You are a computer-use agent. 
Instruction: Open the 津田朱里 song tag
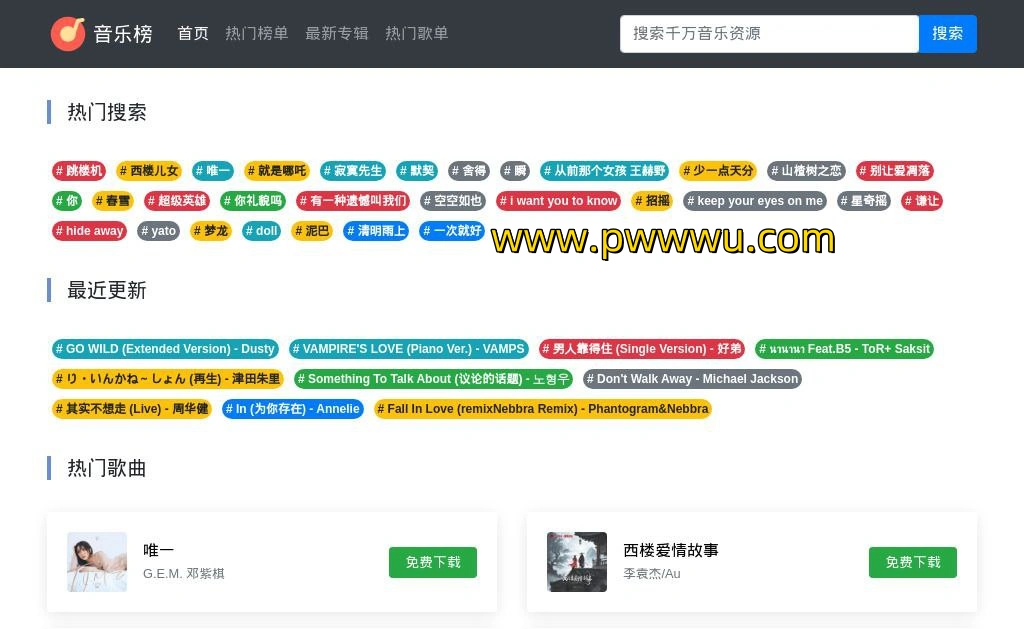(168, 379)
